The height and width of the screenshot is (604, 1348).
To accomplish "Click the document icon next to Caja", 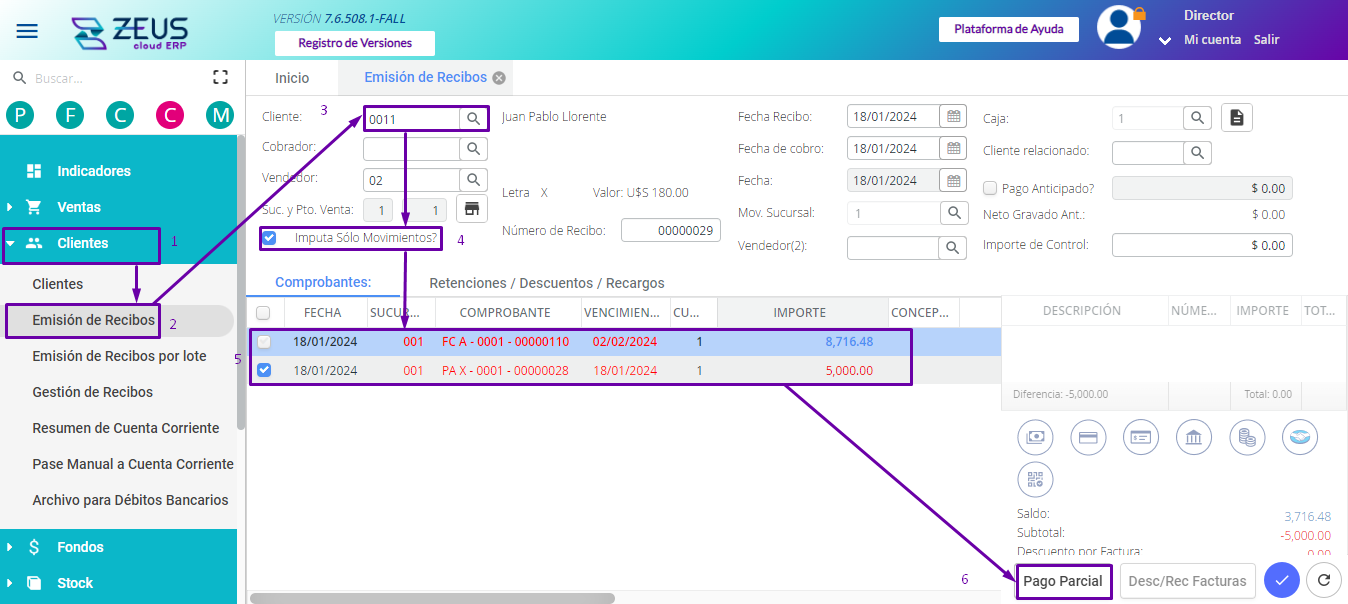I will coord(1237,118).
